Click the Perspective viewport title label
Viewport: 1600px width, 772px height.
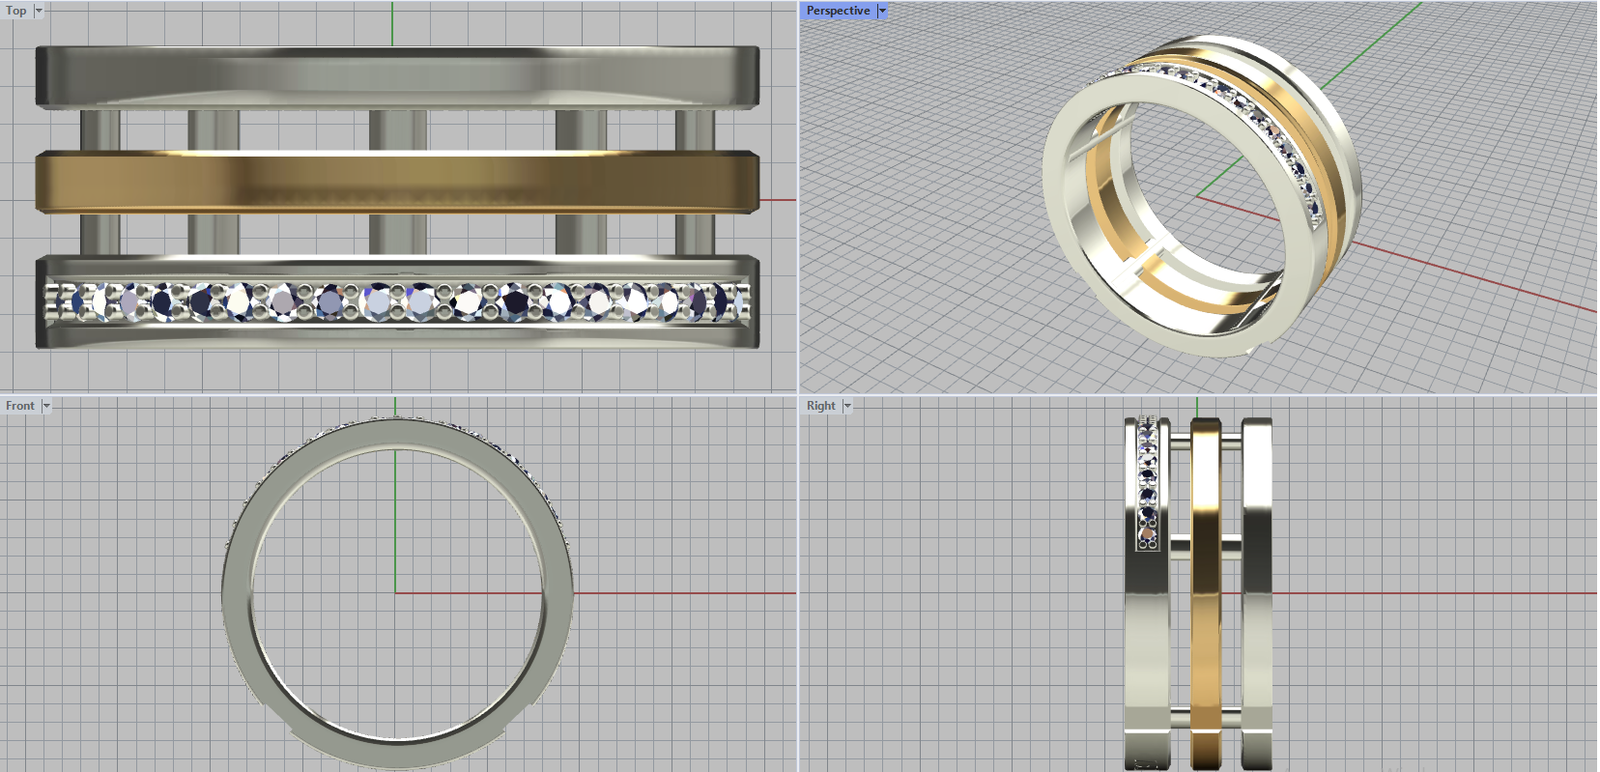[838, 11]
